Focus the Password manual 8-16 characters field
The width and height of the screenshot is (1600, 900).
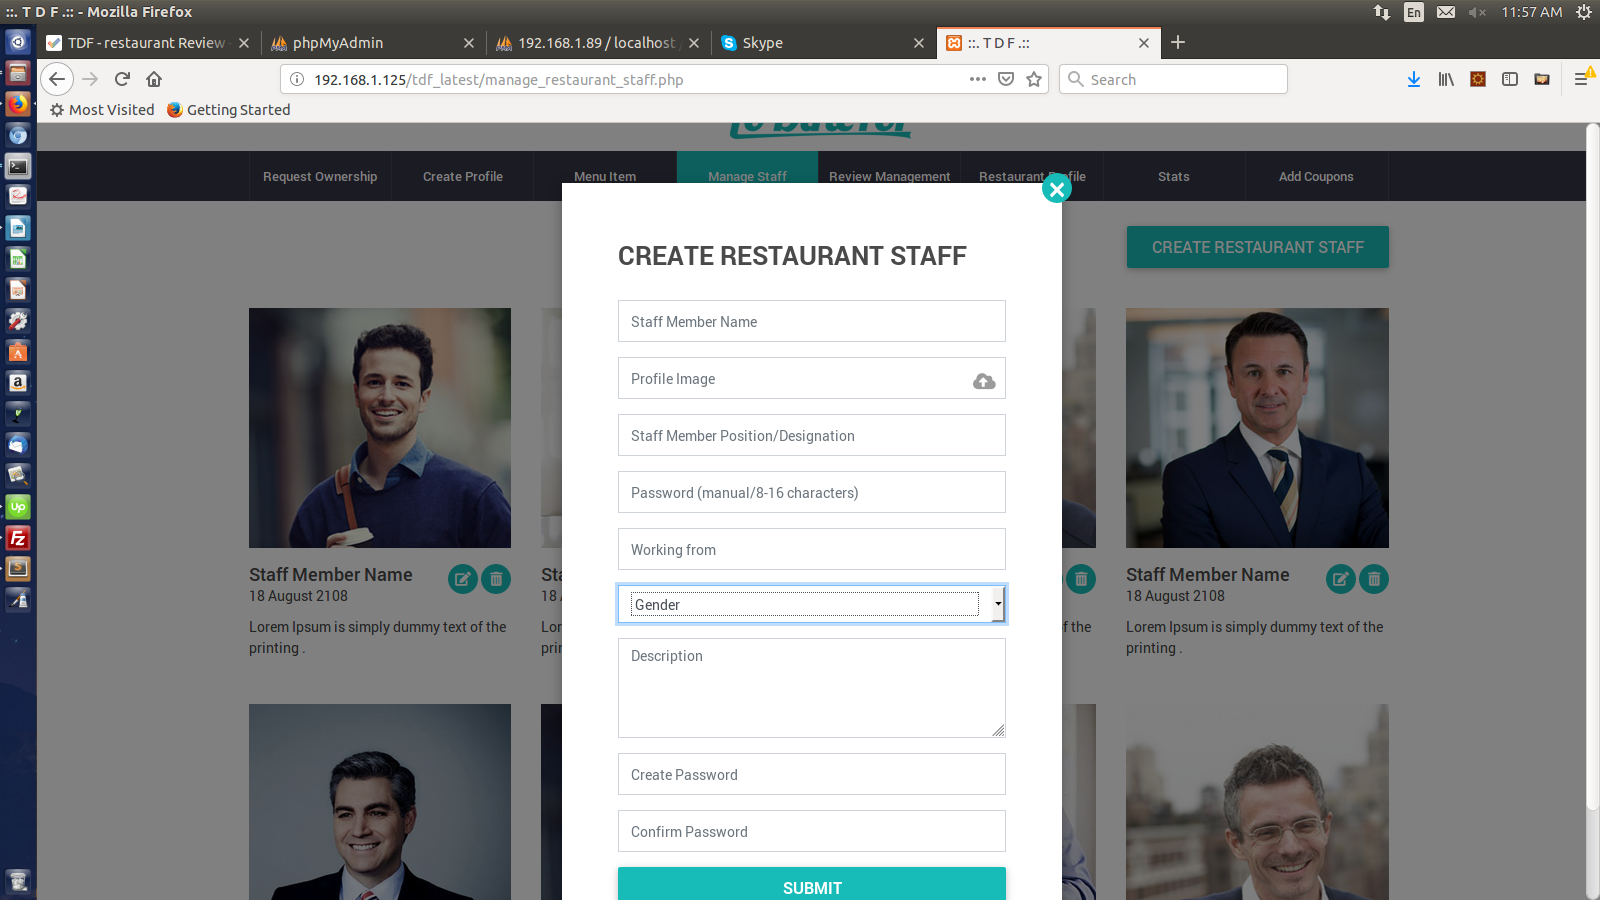pyautogui.click(x=812, y=492)
